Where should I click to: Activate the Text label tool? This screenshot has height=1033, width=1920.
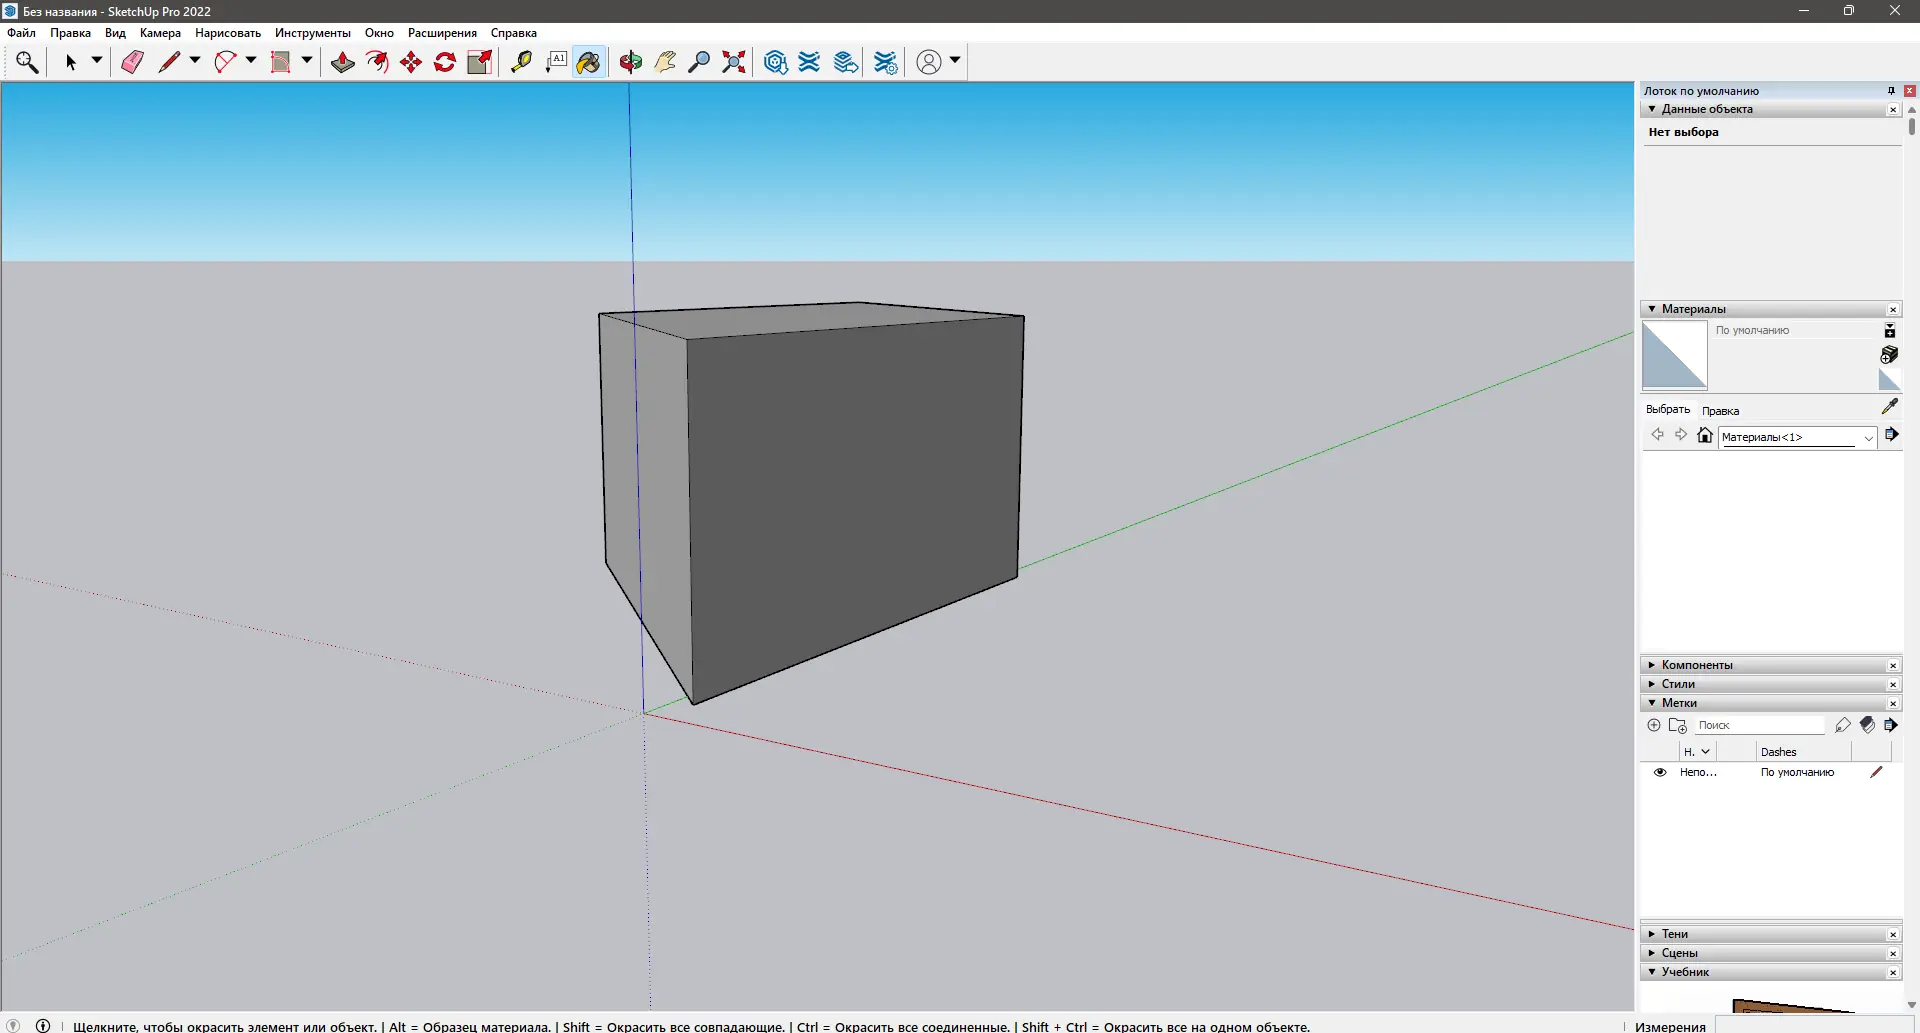(x=556, y=62)
